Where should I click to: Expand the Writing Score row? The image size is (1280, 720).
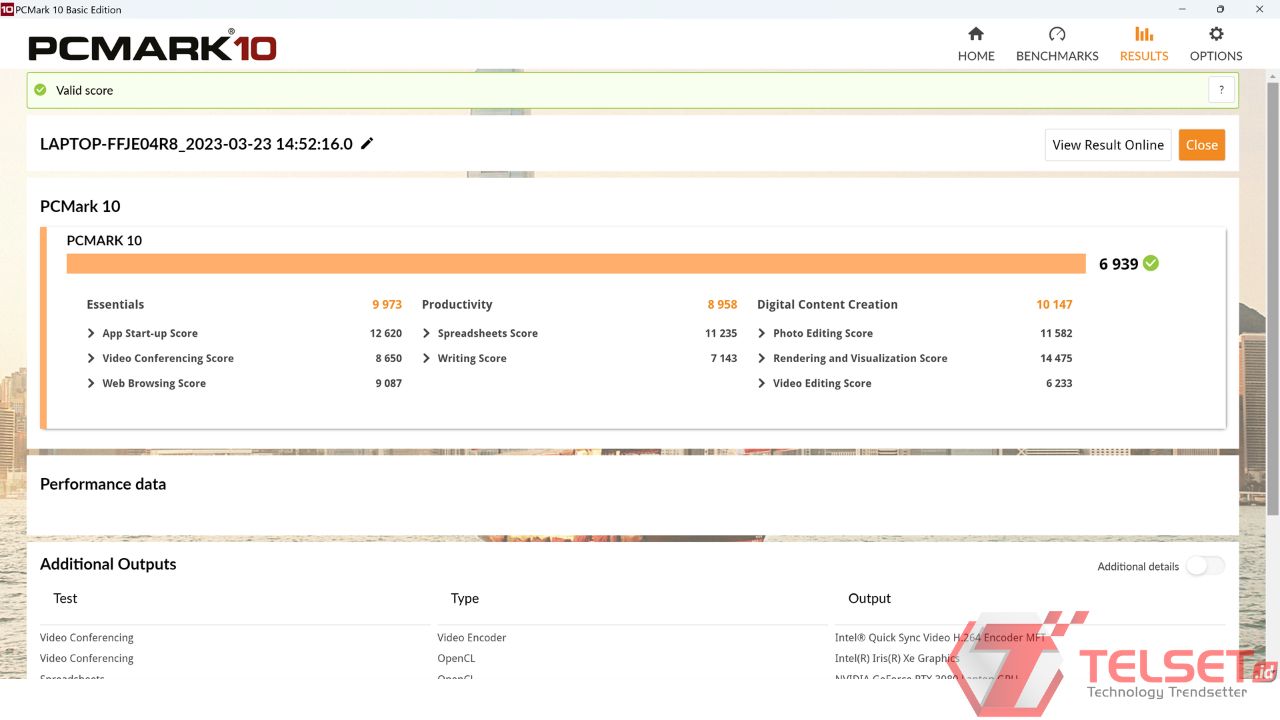coord(427,359)
